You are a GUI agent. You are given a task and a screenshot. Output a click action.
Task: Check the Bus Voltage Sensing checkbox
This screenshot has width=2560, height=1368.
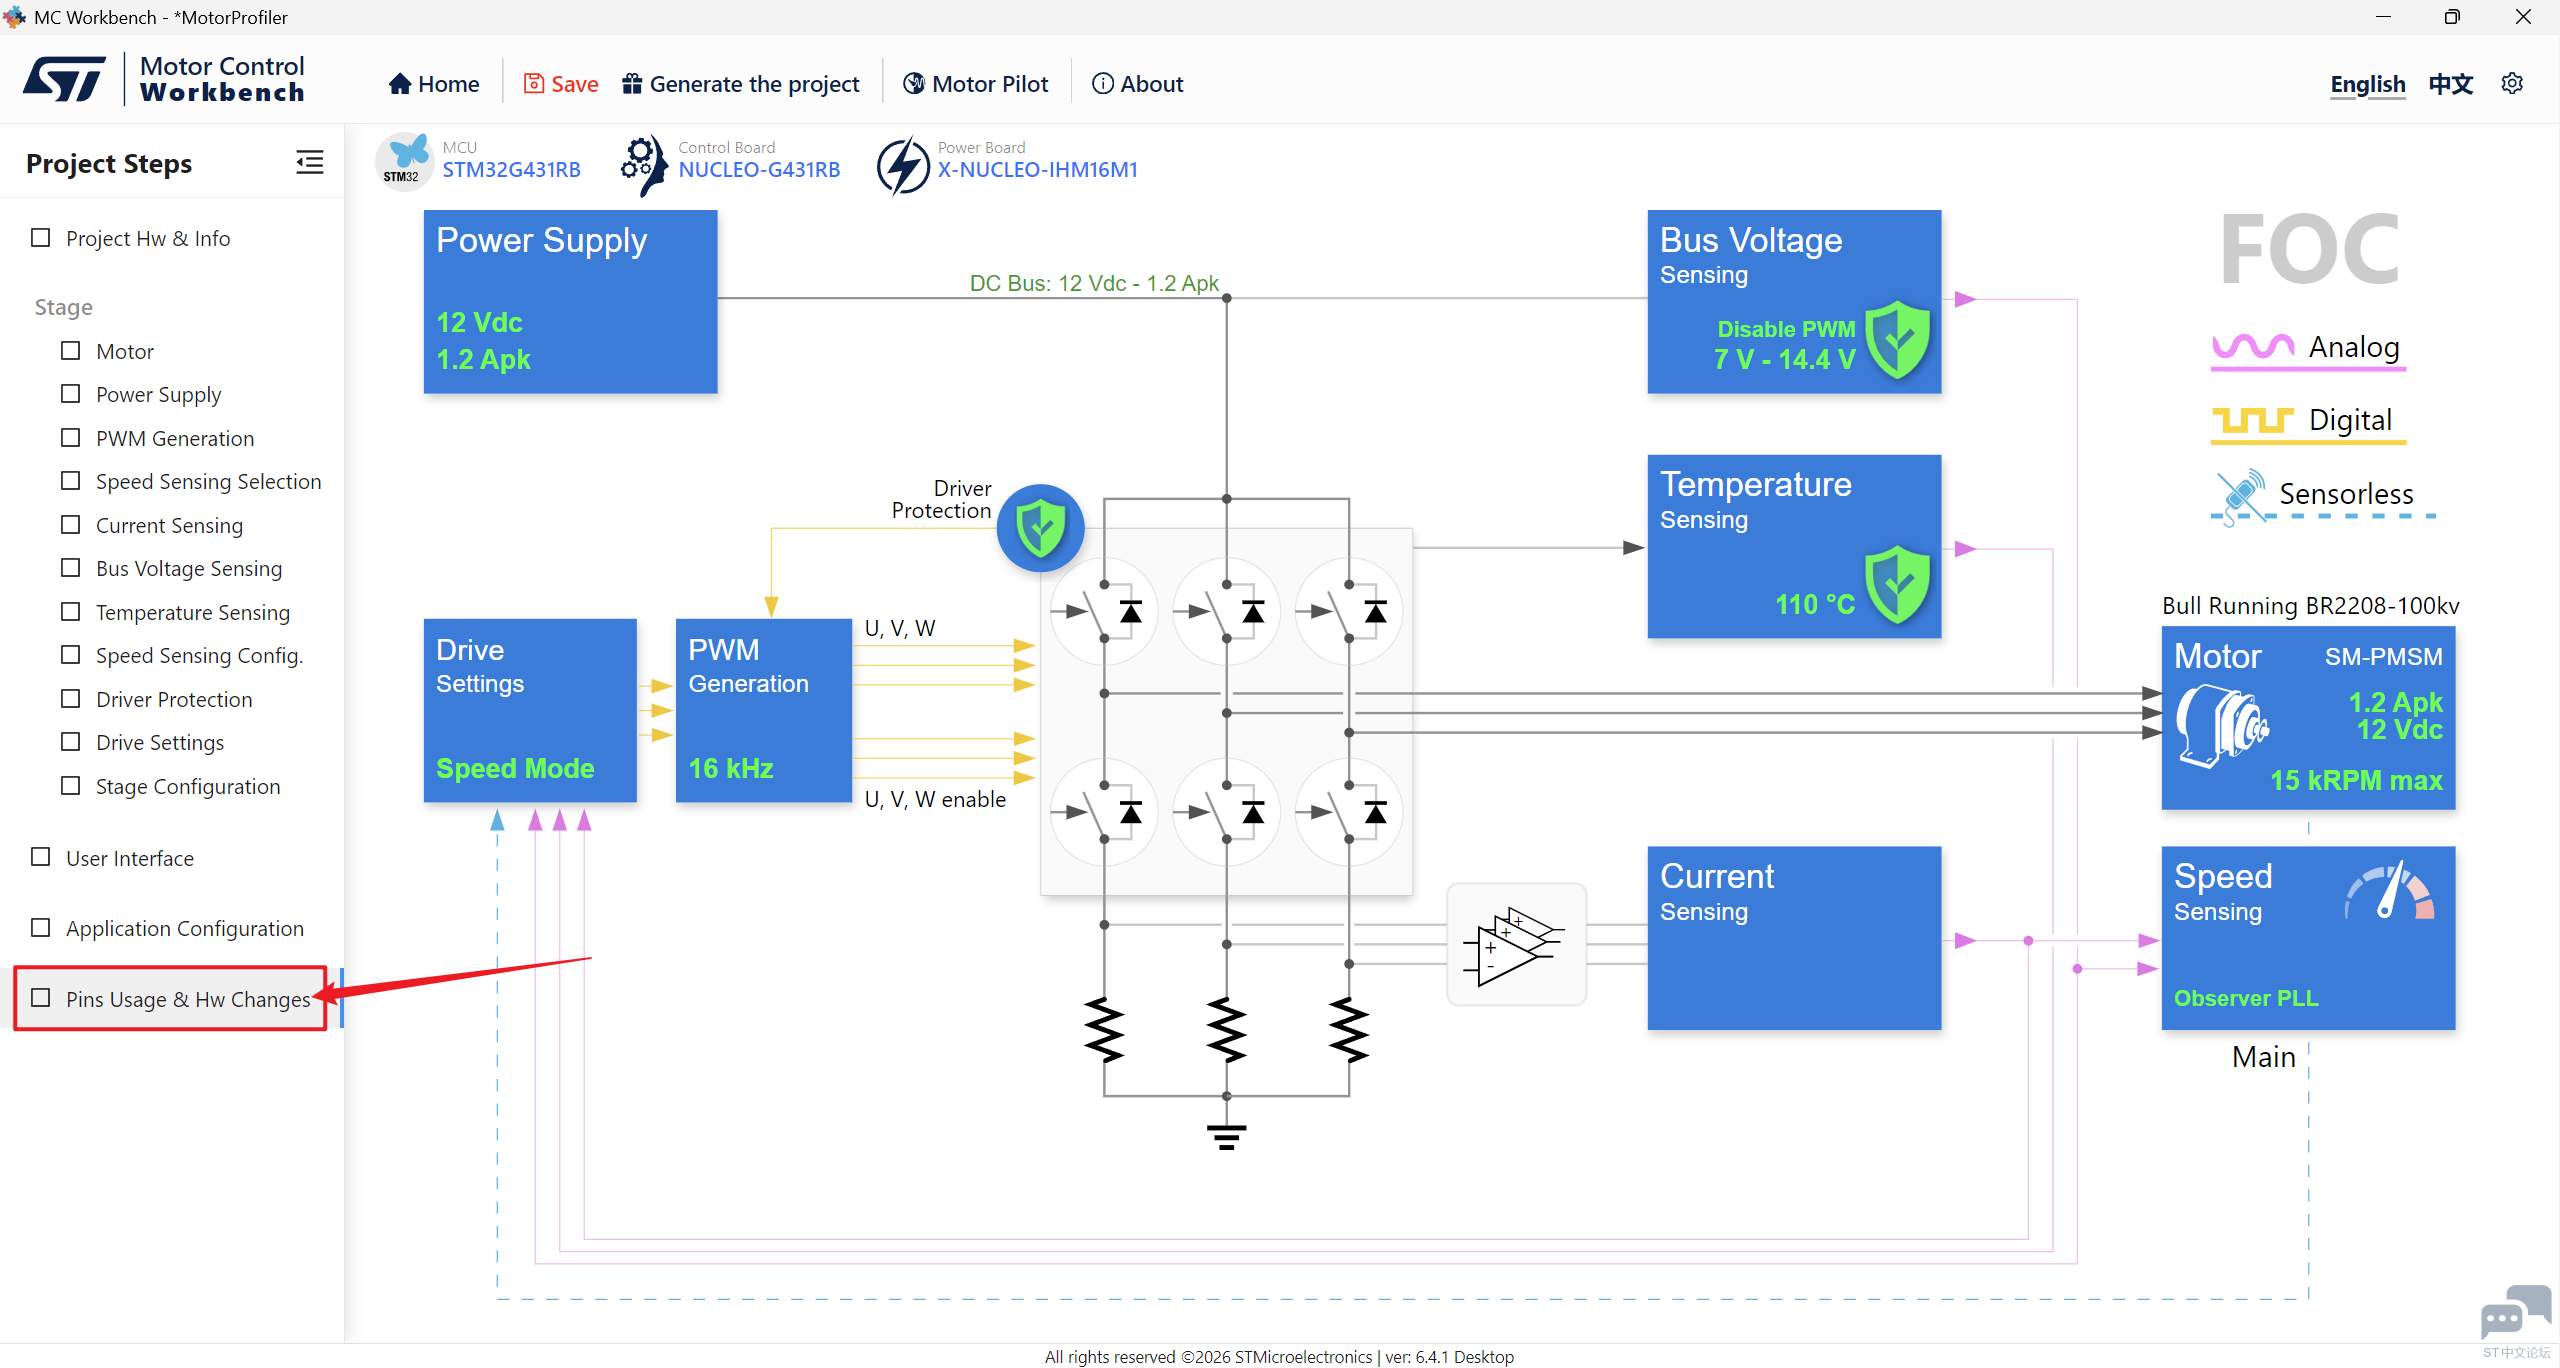coord(71,568)
